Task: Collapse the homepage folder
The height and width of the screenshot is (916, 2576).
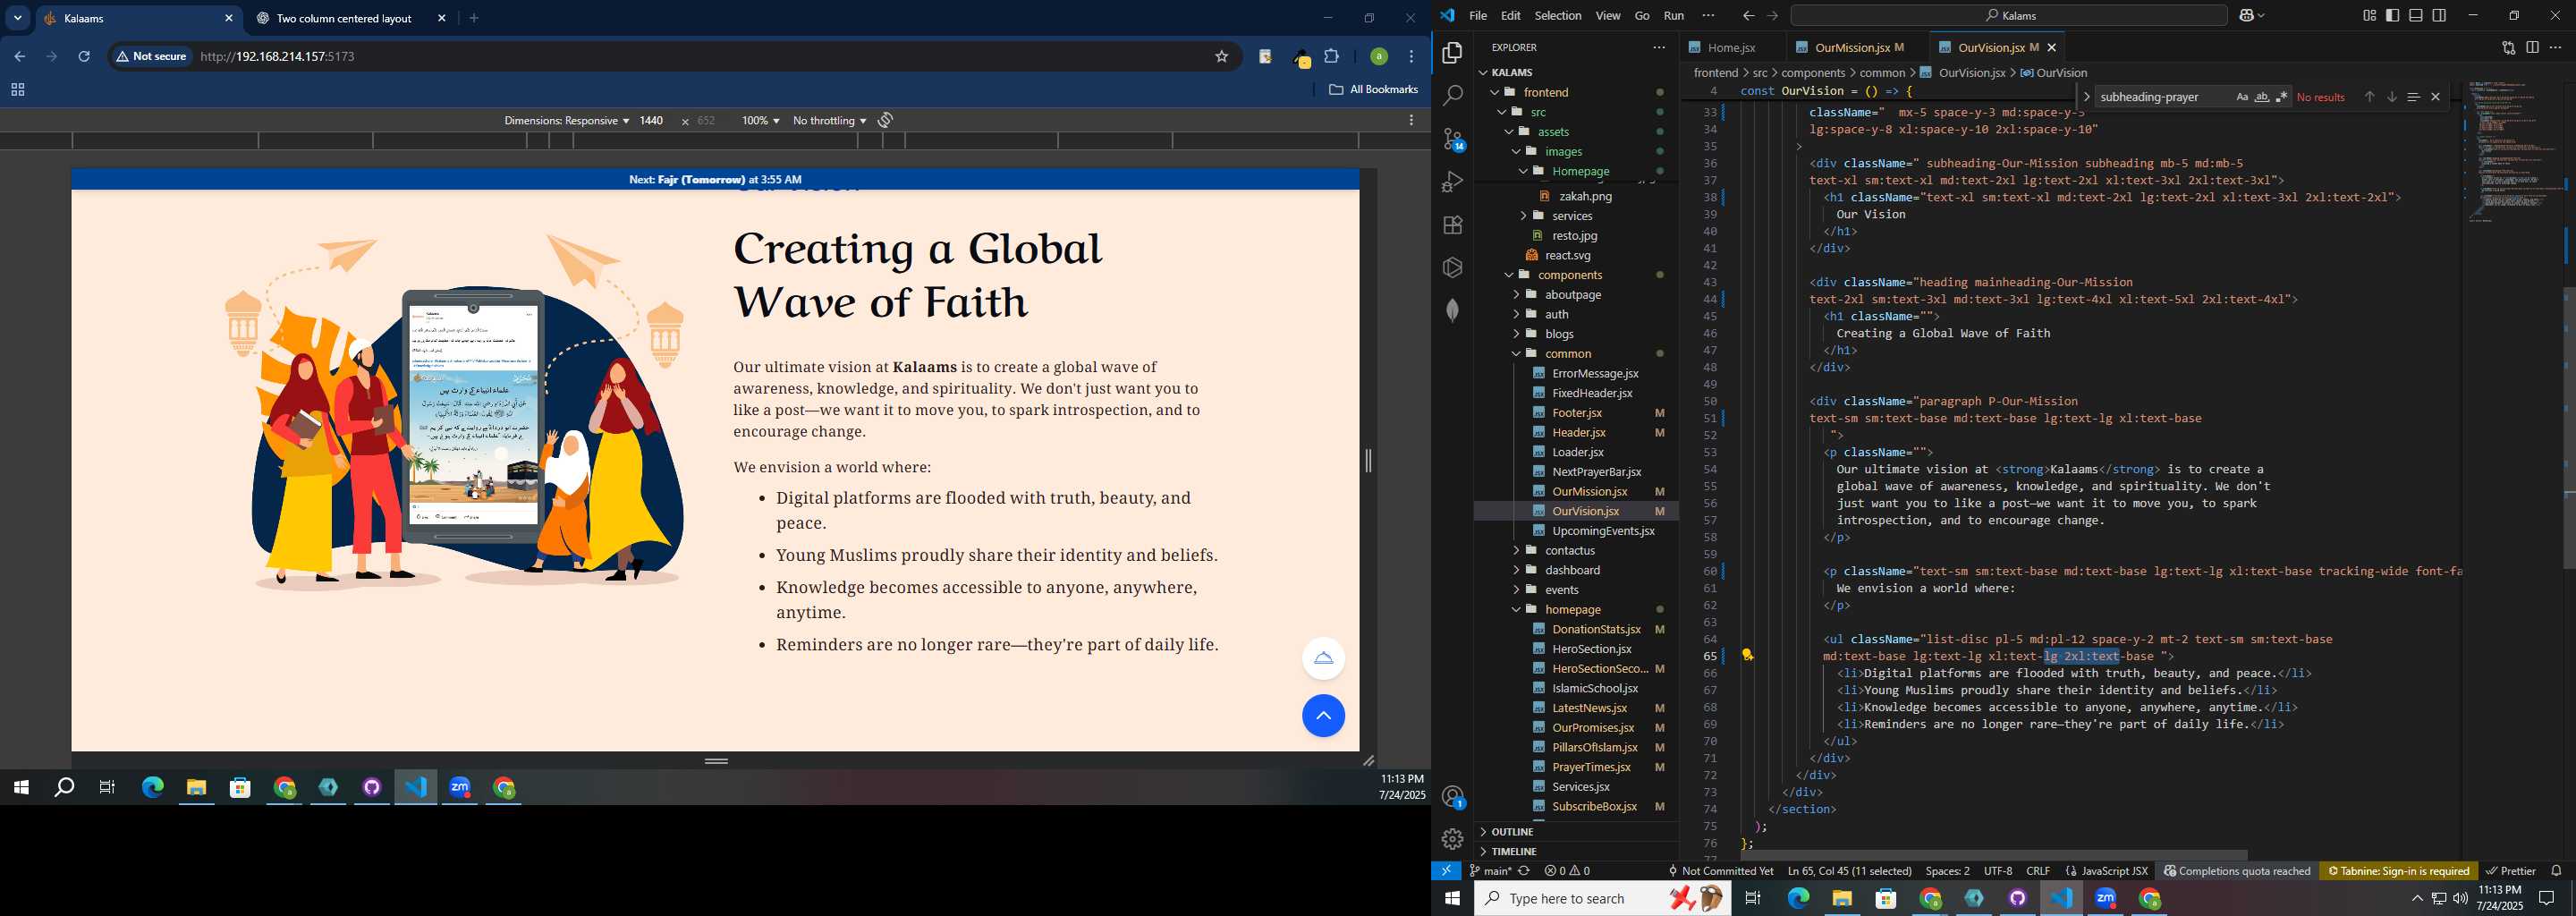Action: pyautogui.click(x=1577, y=609)
